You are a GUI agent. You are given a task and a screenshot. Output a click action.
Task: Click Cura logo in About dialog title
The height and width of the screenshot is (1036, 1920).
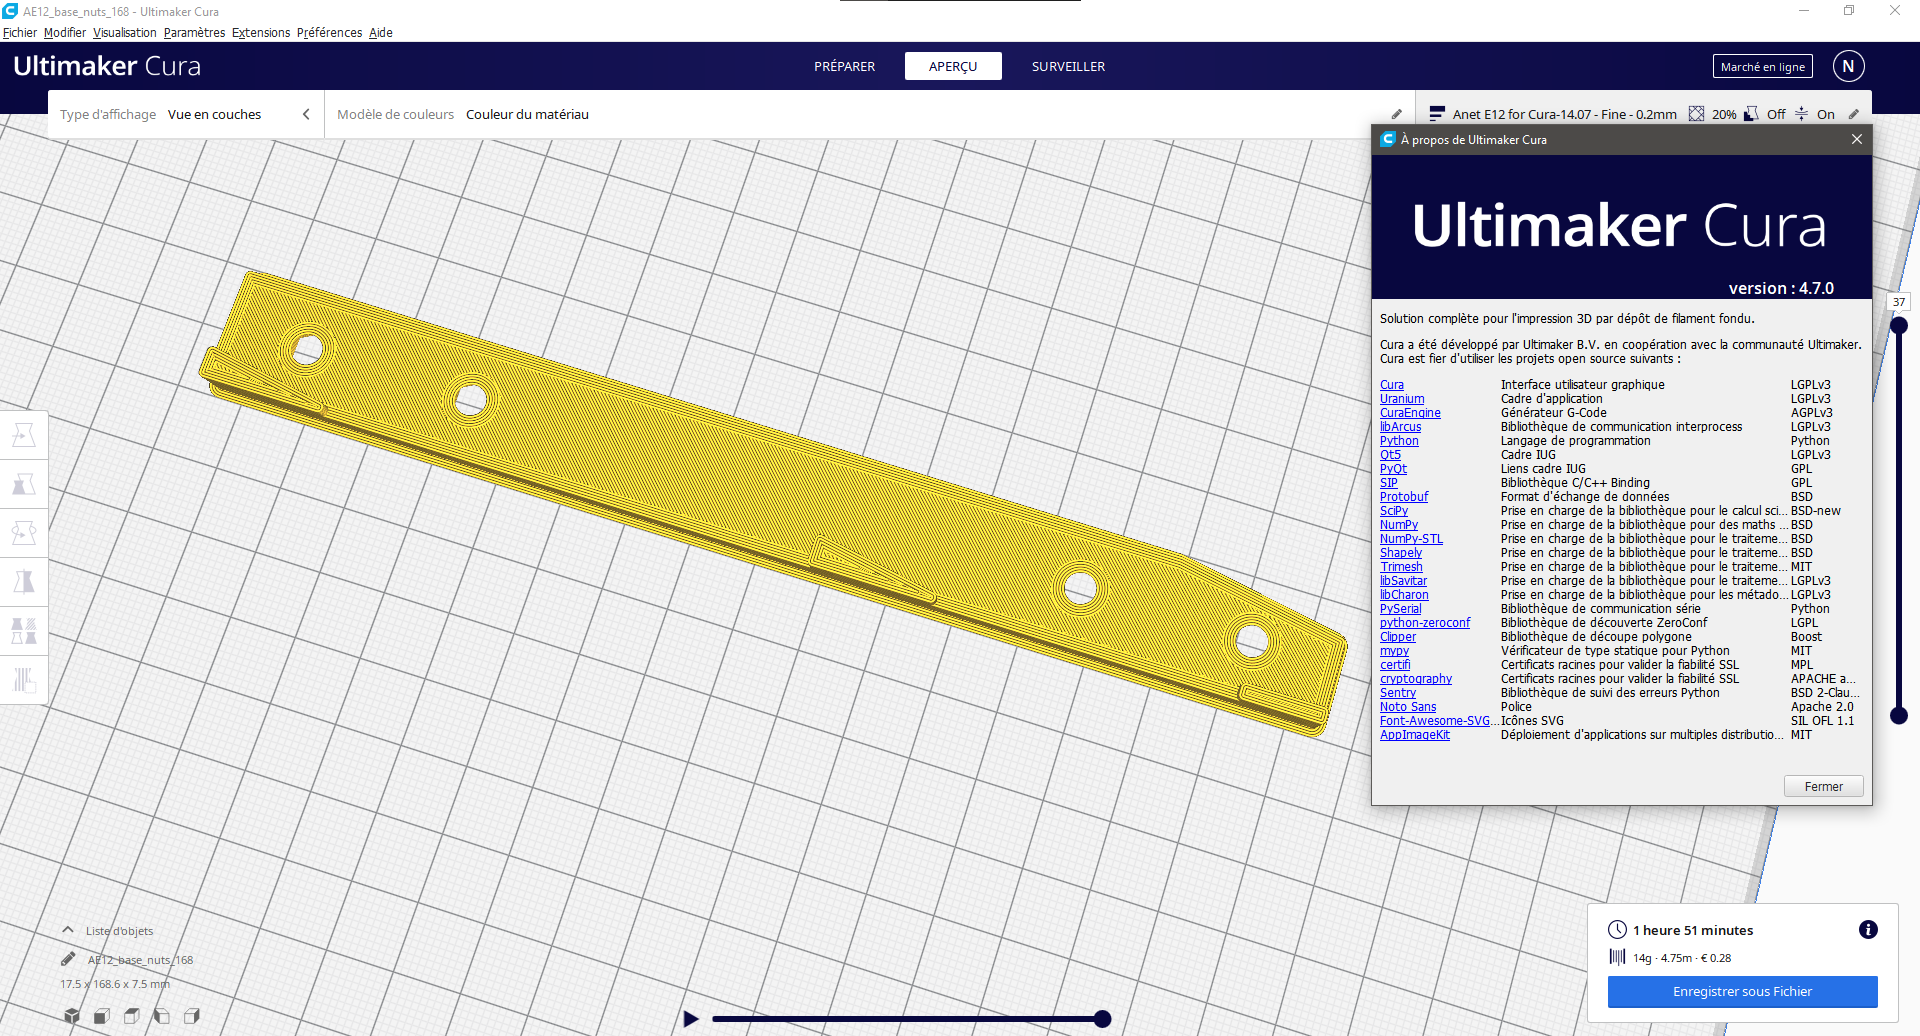(1387, 139)
